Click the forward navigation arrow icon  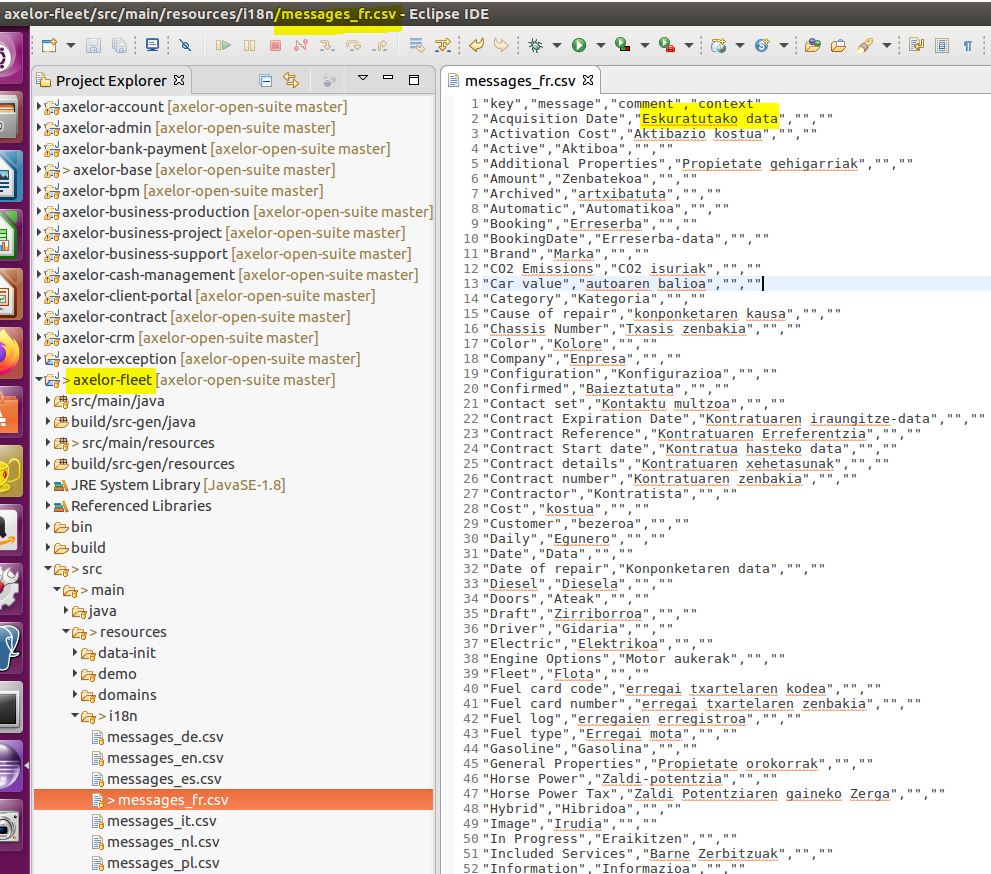coord(501,46)
